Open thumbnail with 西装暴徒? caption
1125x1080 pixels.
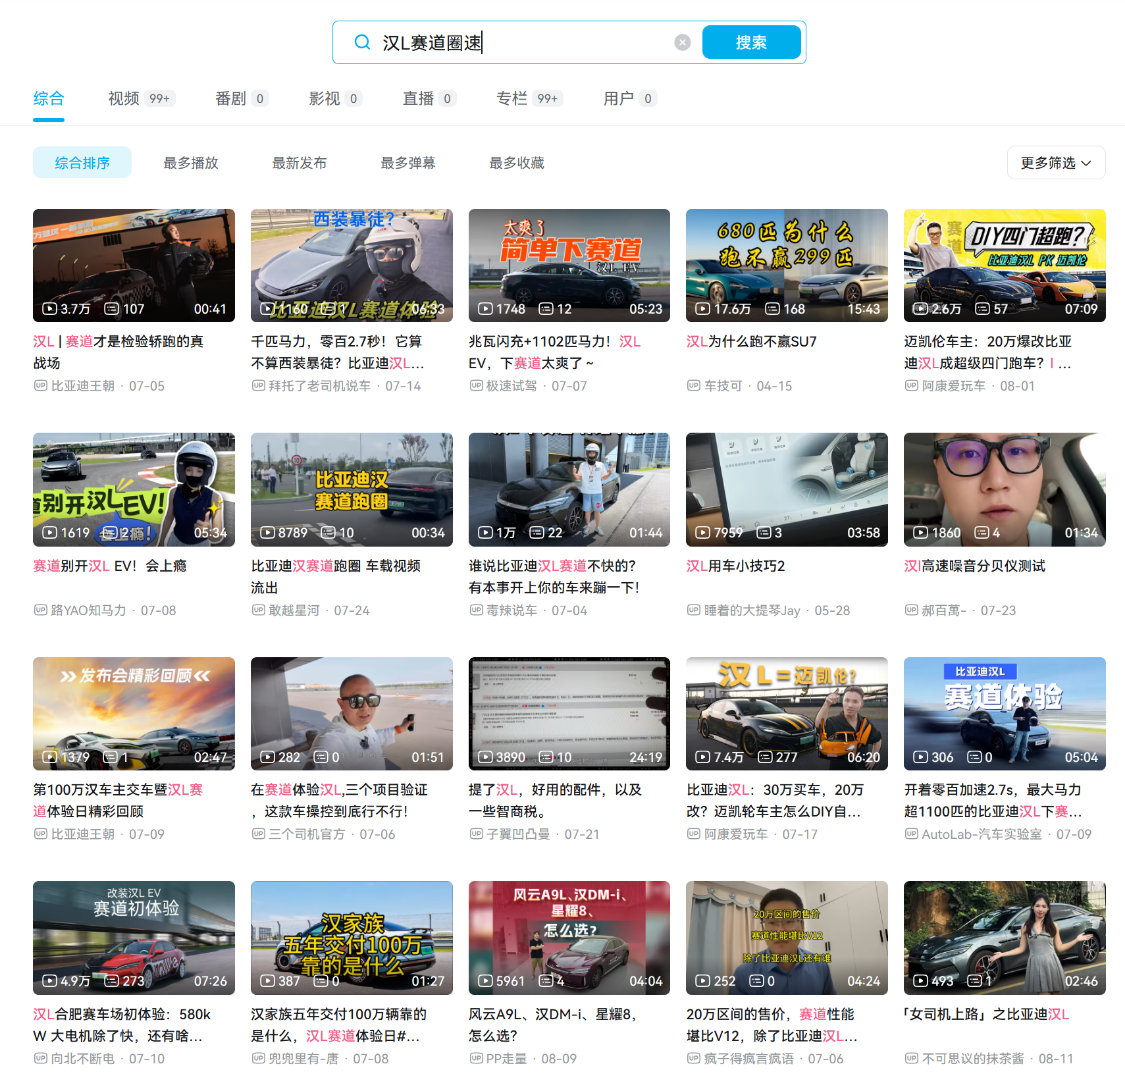(352, 266)
